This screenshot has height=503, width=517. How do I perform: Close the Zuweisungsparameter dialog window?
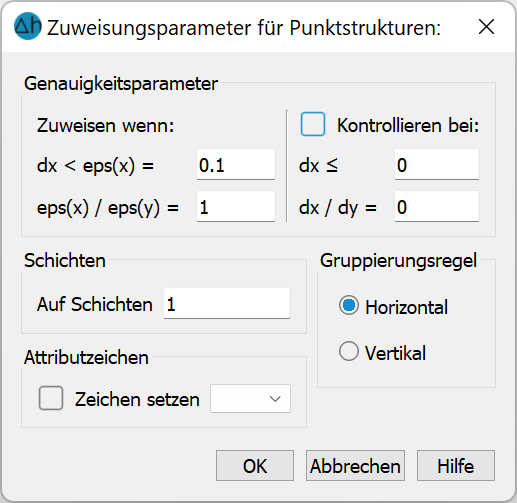486,26
